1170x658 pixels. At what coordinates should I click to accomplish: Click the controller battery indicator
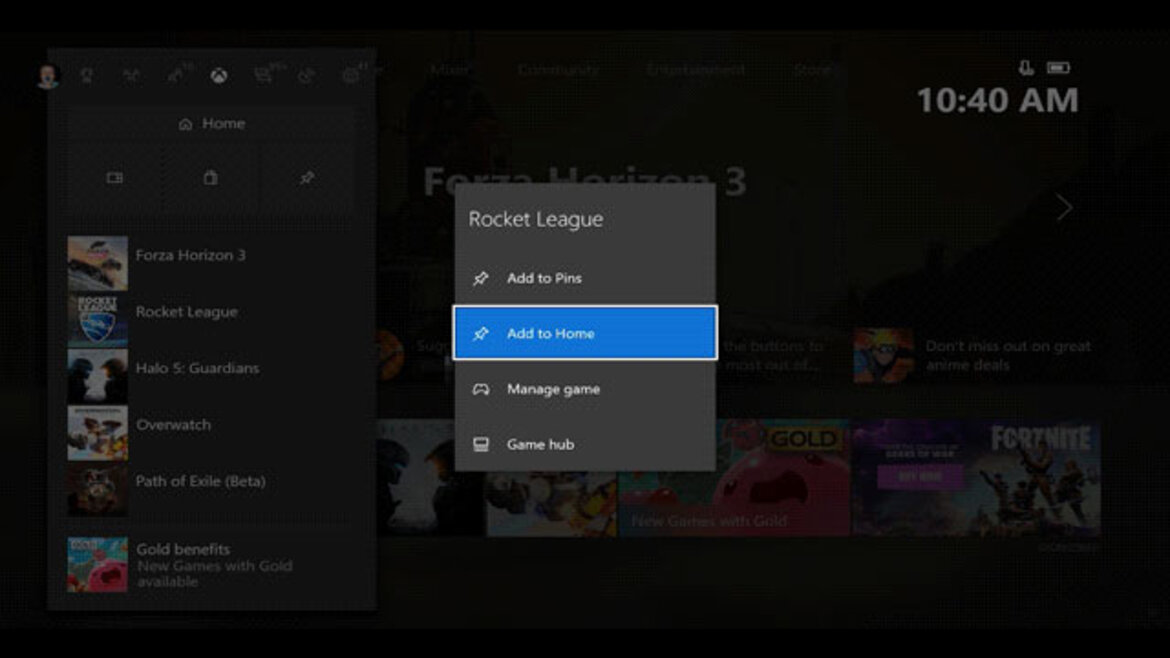tap(1058, 68)
